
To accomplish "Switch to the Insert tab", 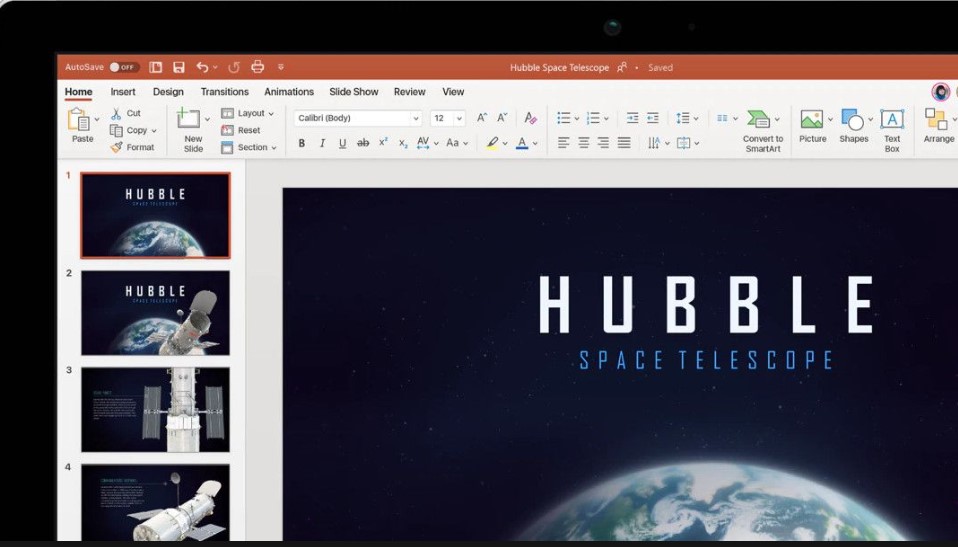I will point(123,92).
